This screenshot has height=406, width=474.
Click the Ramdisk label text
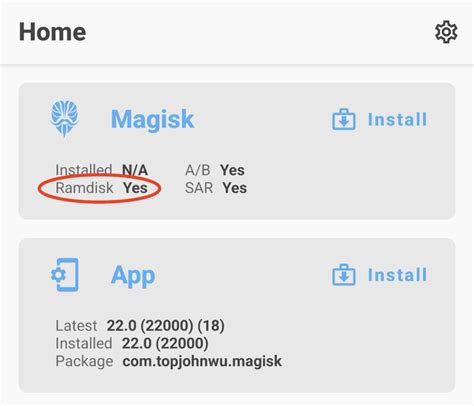coord(84,188)
